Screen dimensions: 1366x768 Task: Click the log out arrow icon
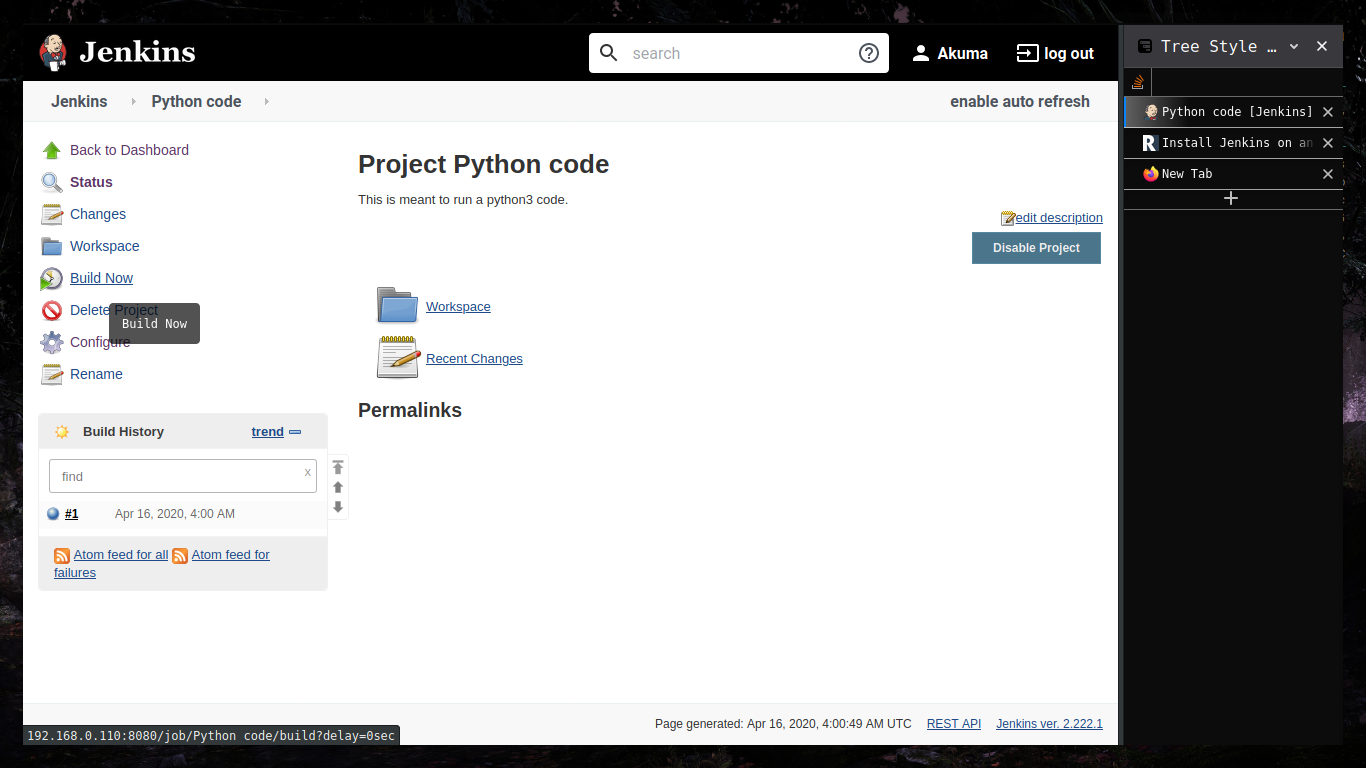coord(1027,53)
